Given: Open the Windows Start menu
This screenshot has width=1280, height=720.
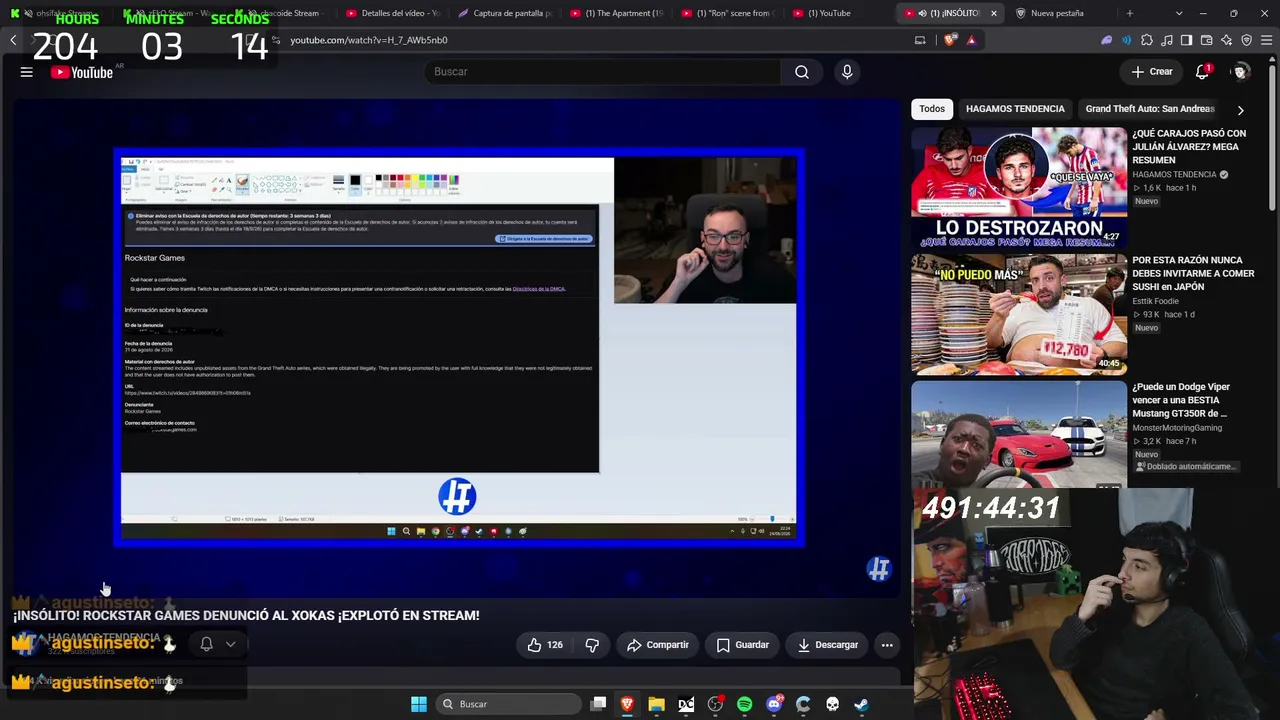Looking at the screenshot, I should pos(419,704).
